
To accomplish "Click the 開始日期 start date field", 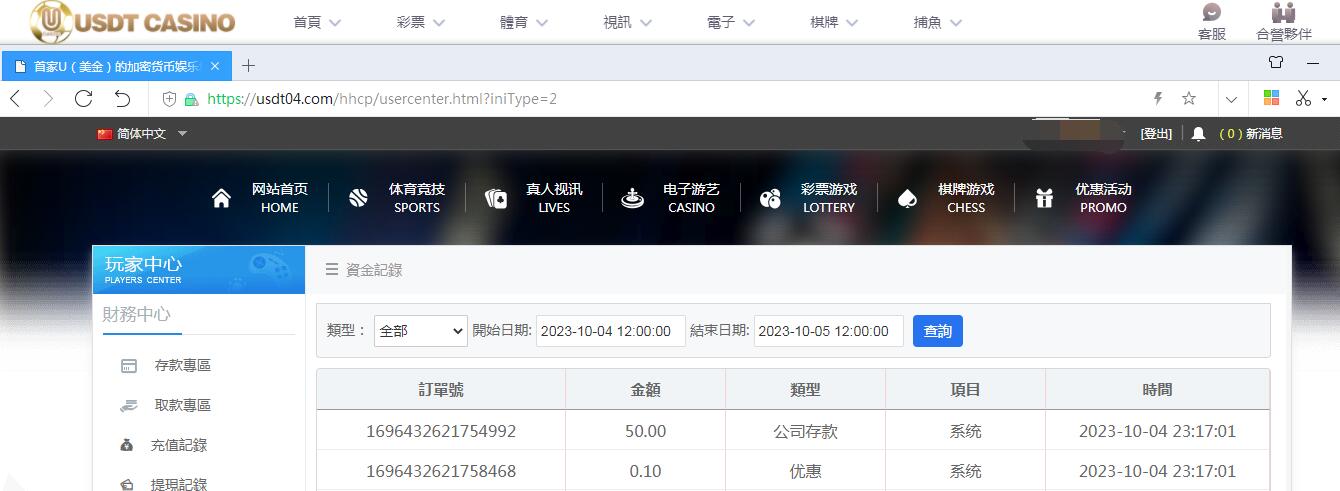I will [x=611, y=331].
